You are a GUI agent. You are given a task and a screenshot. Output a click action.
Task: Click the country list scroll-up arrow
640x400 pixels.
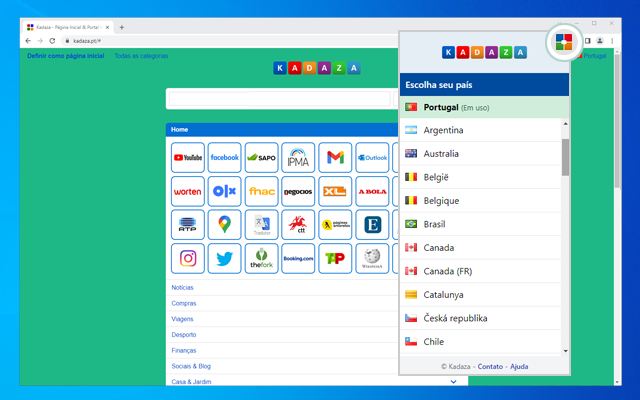point(565,124)
